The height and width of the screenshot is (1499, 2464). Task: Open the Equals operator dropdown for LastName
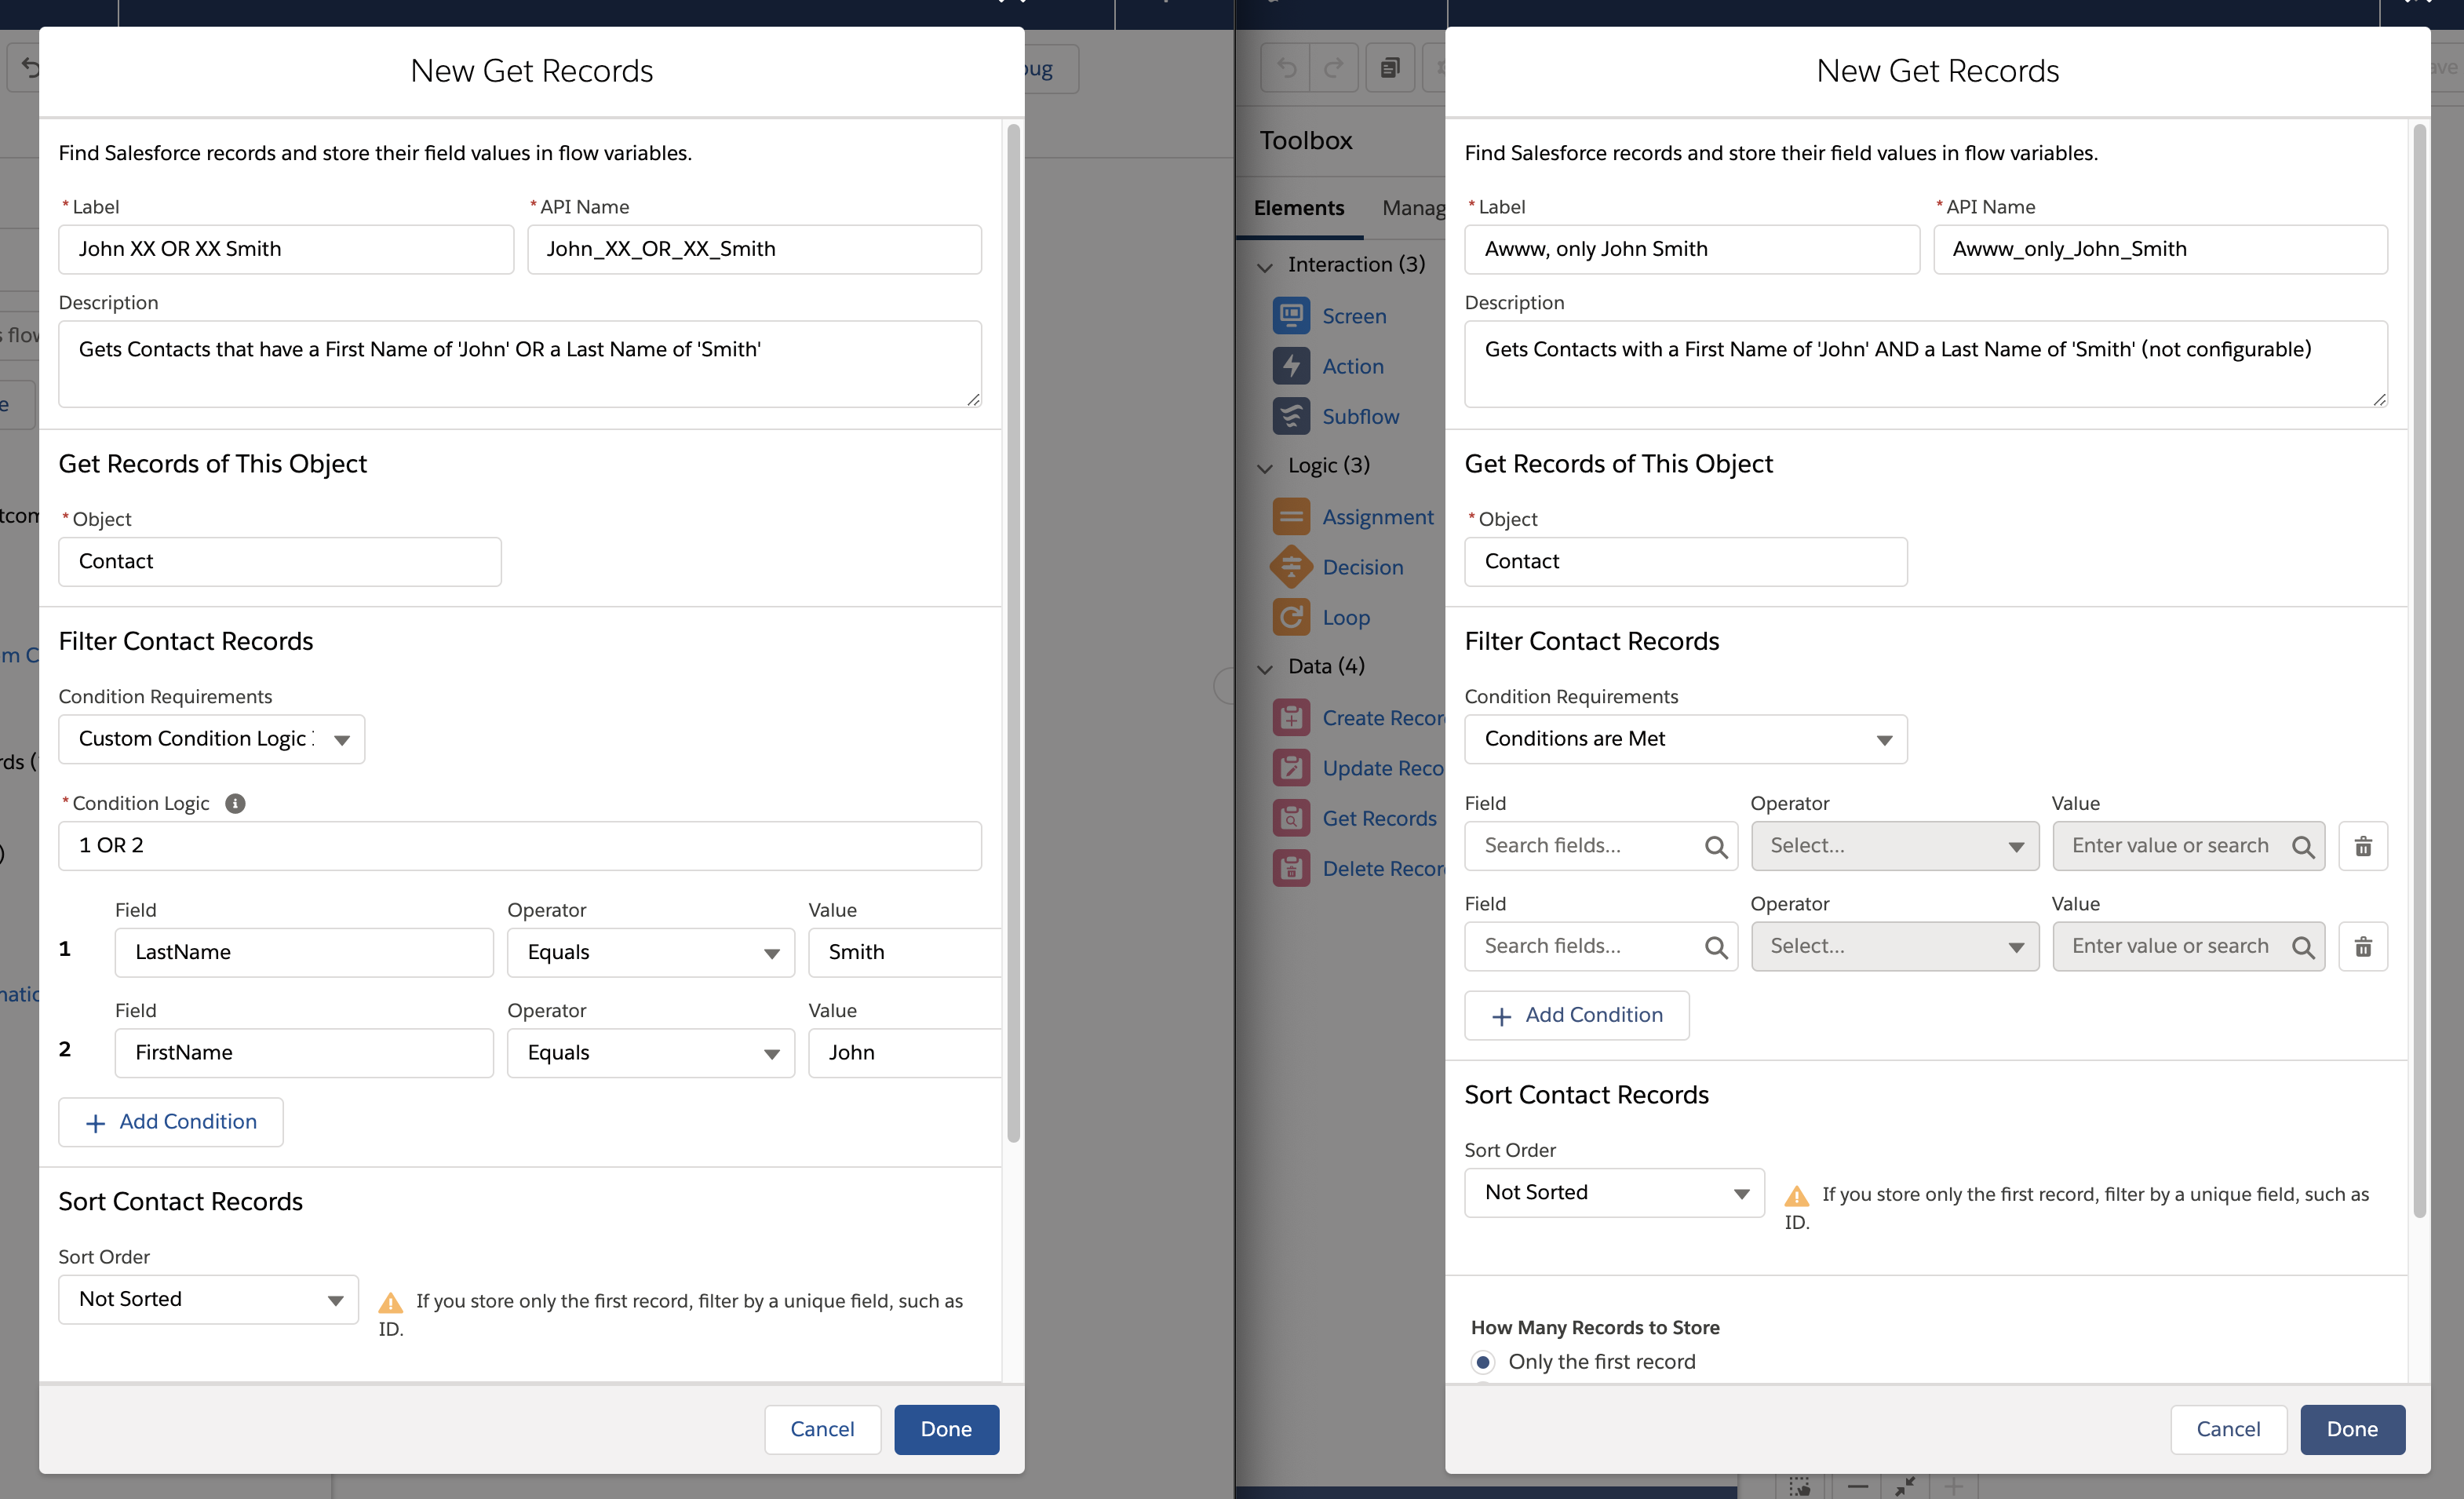651,952
